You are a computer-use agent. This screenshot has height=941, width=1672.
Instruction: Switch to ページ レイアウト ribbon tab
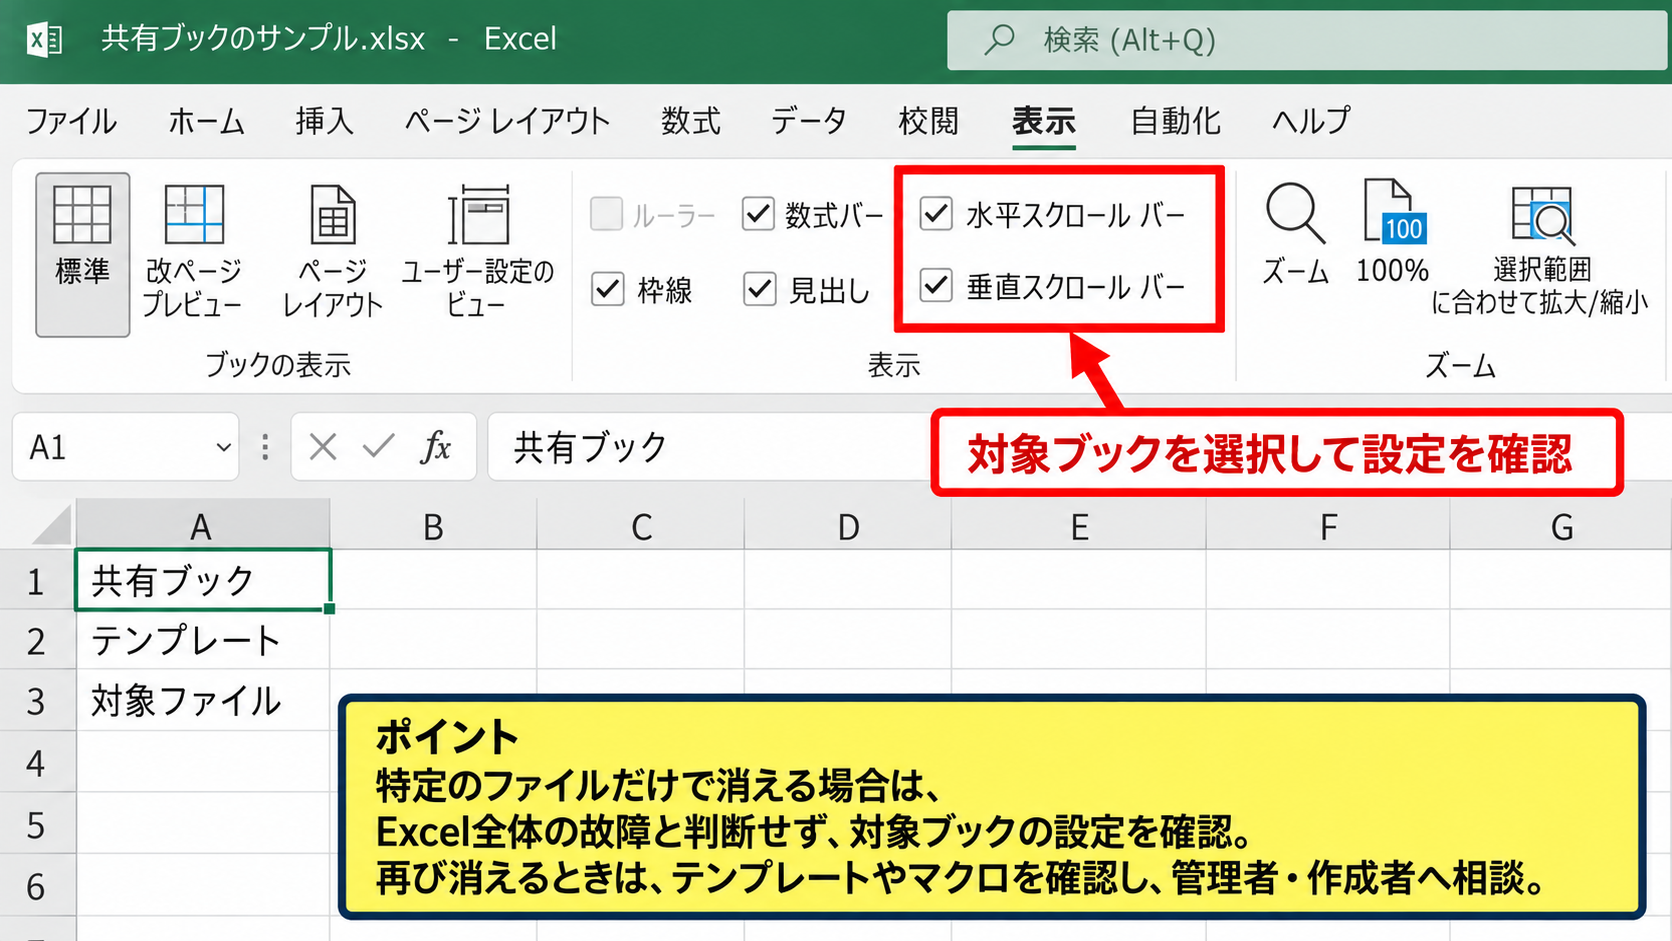point(507,121)
